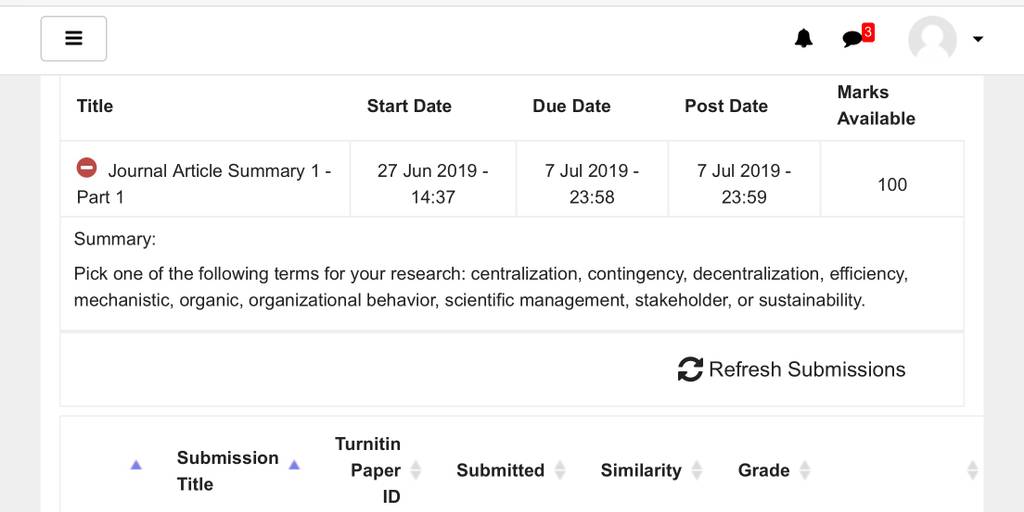The height and width of the screenshot is (512, 1024).
Task: Open Journal Article Summary 1 - Part 1
Action: point(204,184)
